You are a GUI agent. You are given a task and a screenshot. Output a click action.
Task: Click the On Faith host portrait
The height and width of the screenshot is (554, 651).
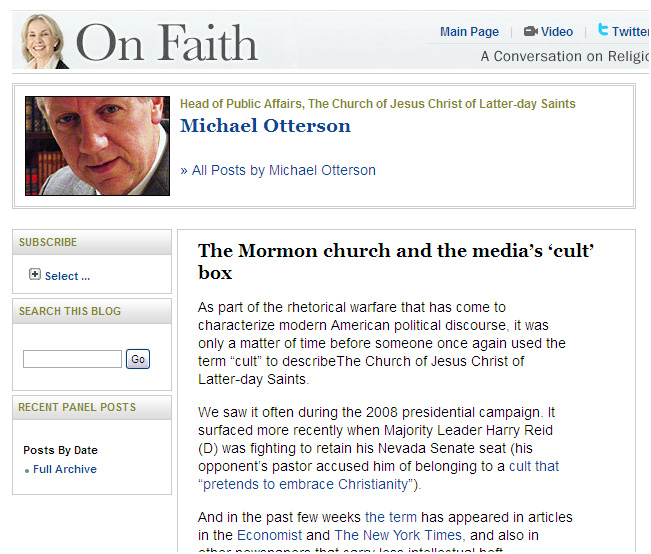(43, 41)
